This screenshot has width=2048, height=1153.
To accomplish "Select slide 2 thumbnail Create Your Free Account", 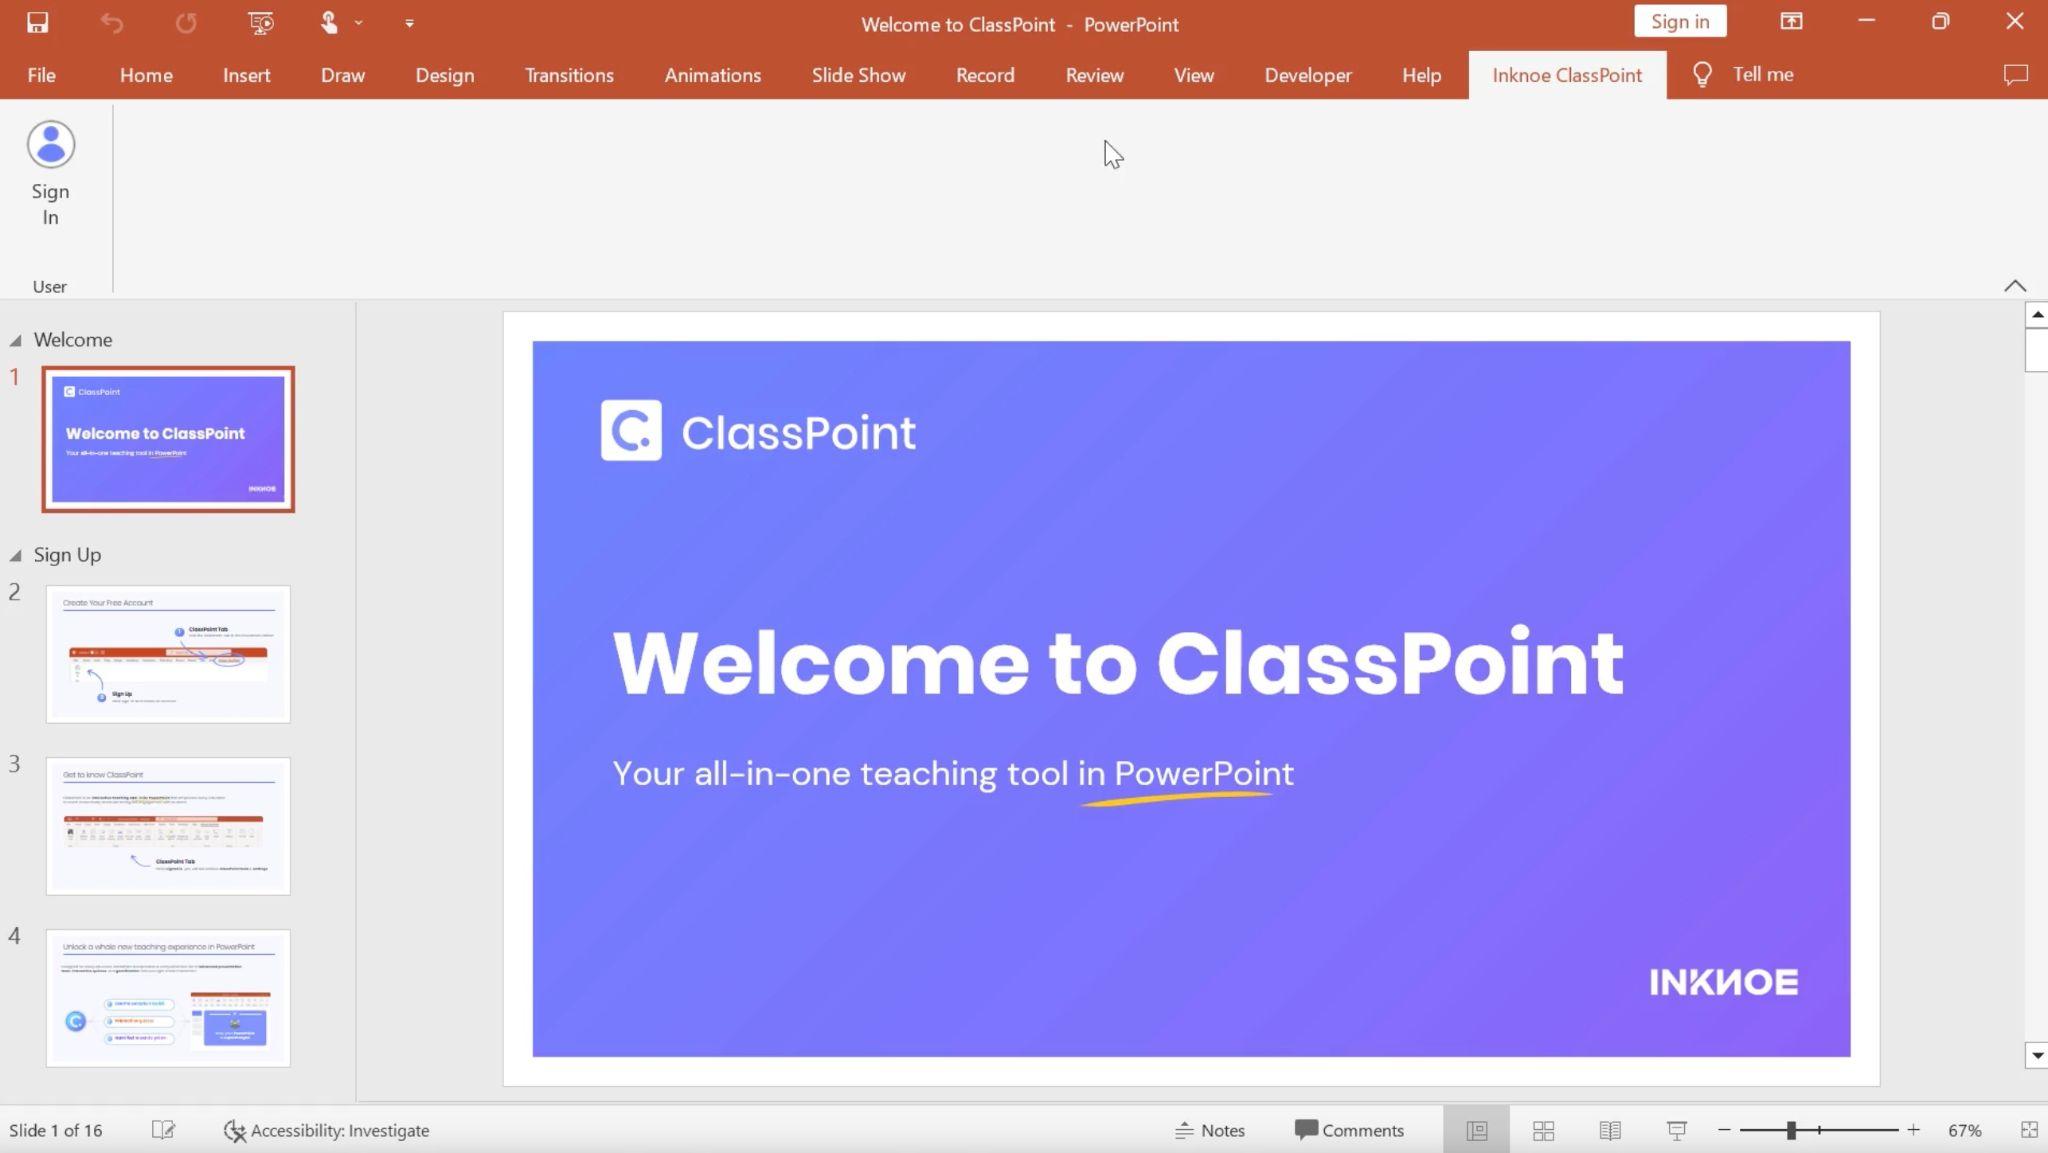I will coord(168,654).
